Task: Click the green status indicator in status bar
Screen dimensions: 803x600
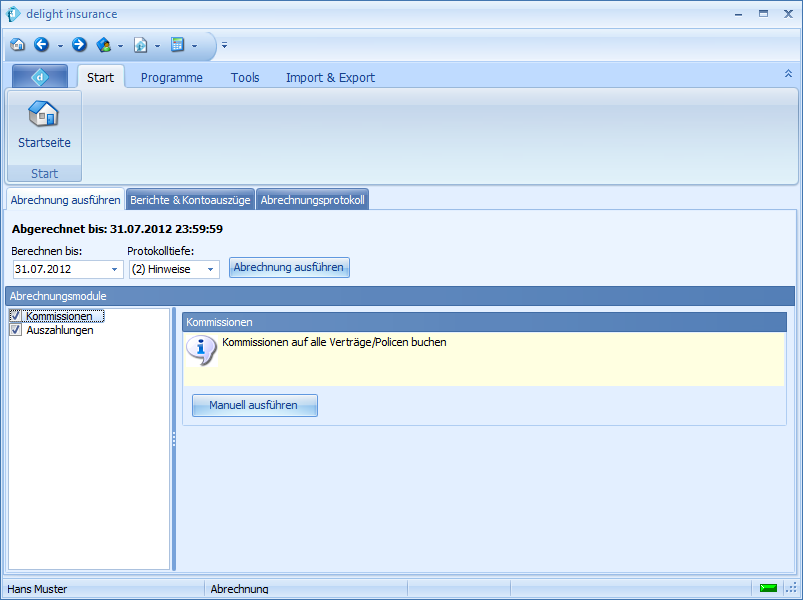Action: tap(768, 588)
